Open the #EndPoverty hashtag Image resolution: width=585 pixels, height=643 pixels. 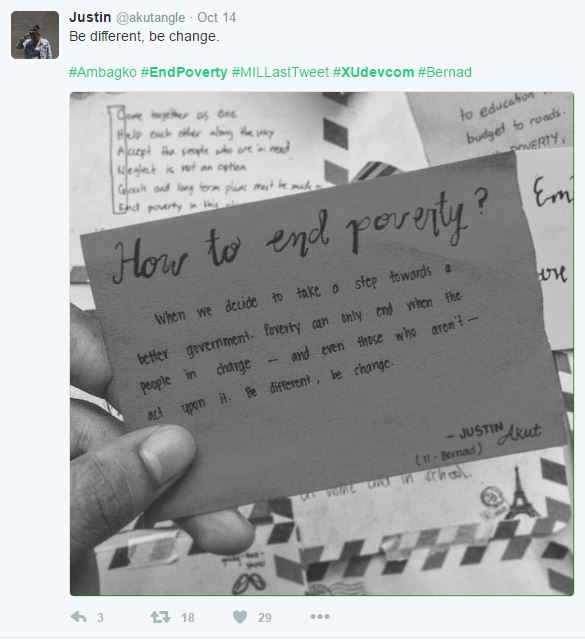click(184, 72)
